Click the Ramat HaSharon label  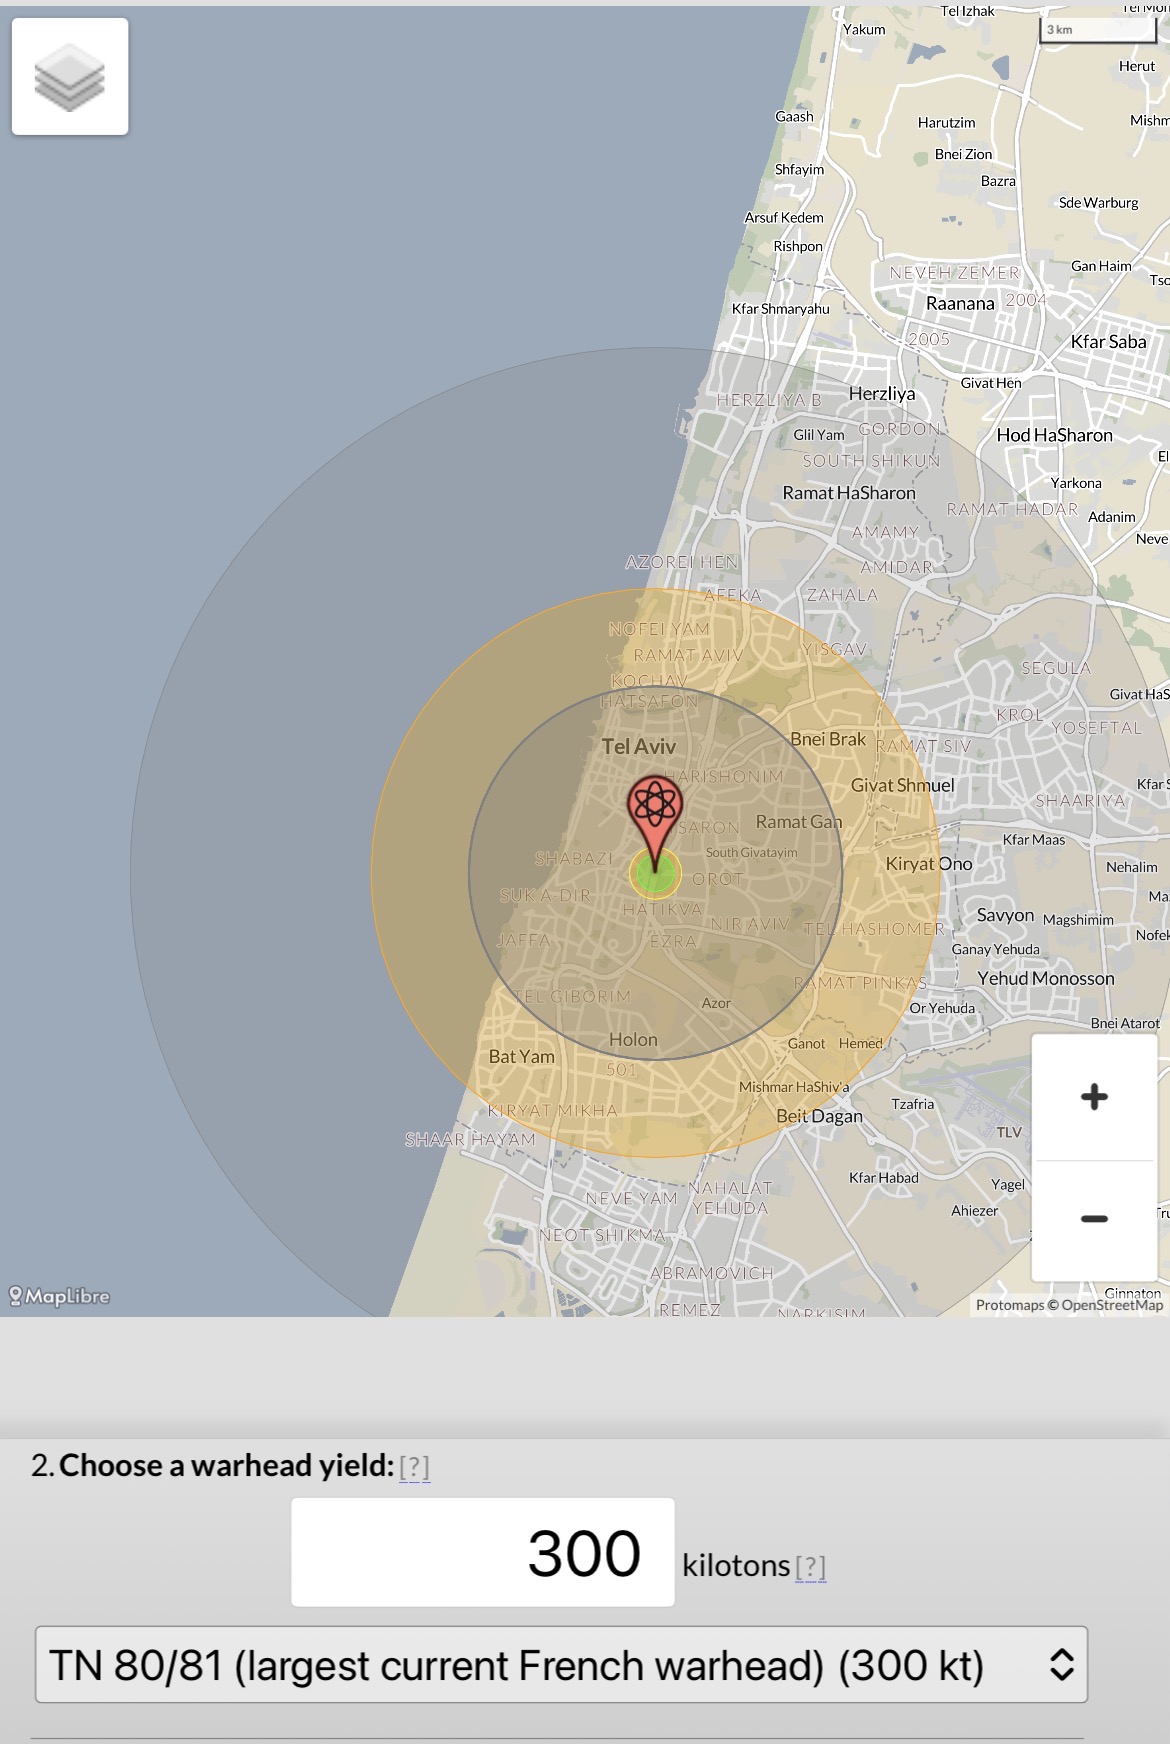849,492
